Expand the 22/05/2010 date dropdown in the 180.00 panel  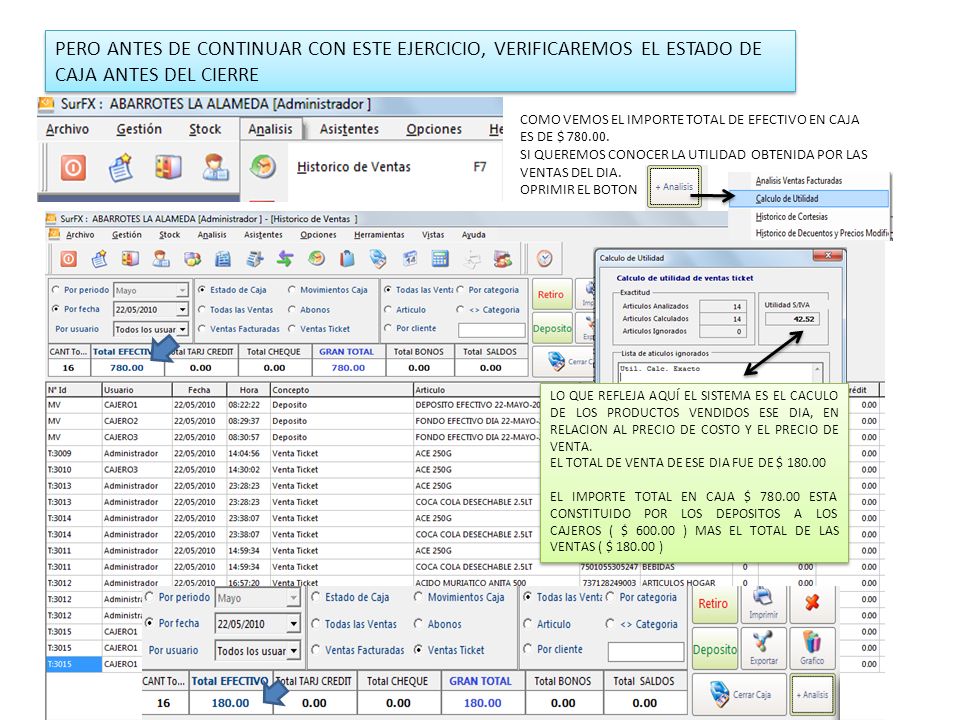(x=293, y=624)
